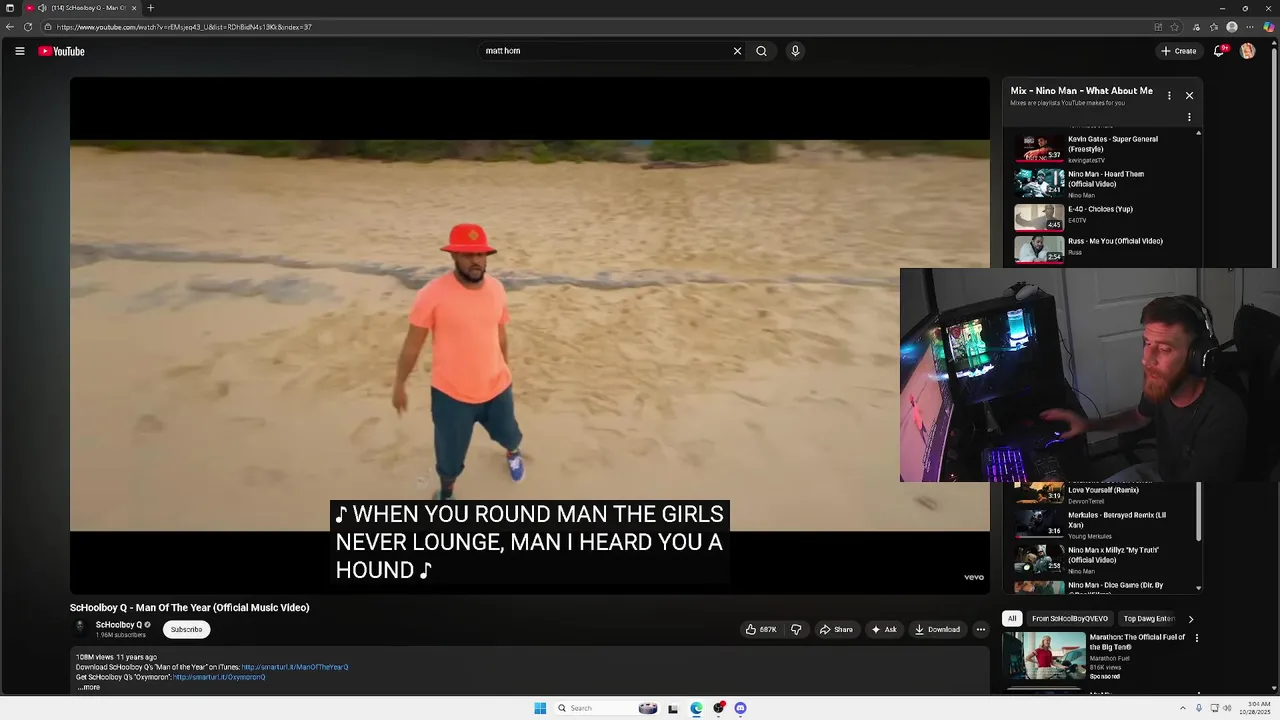Open options for Marathon sponsored video
Screen dimensions: 1280x720
pos(1196,638)
